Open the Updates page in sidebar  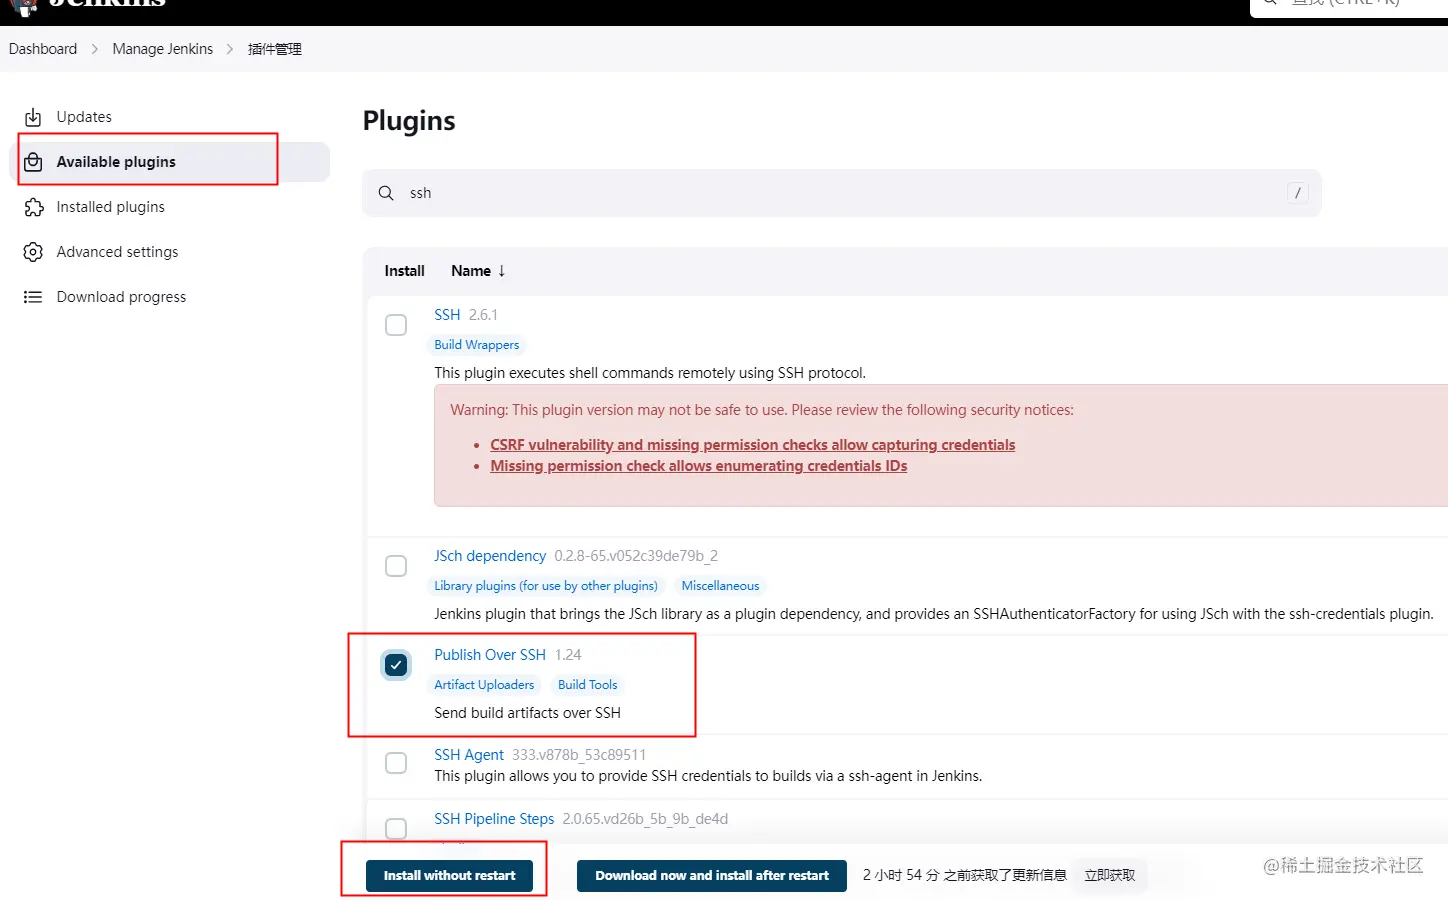[x=84, y=117]
